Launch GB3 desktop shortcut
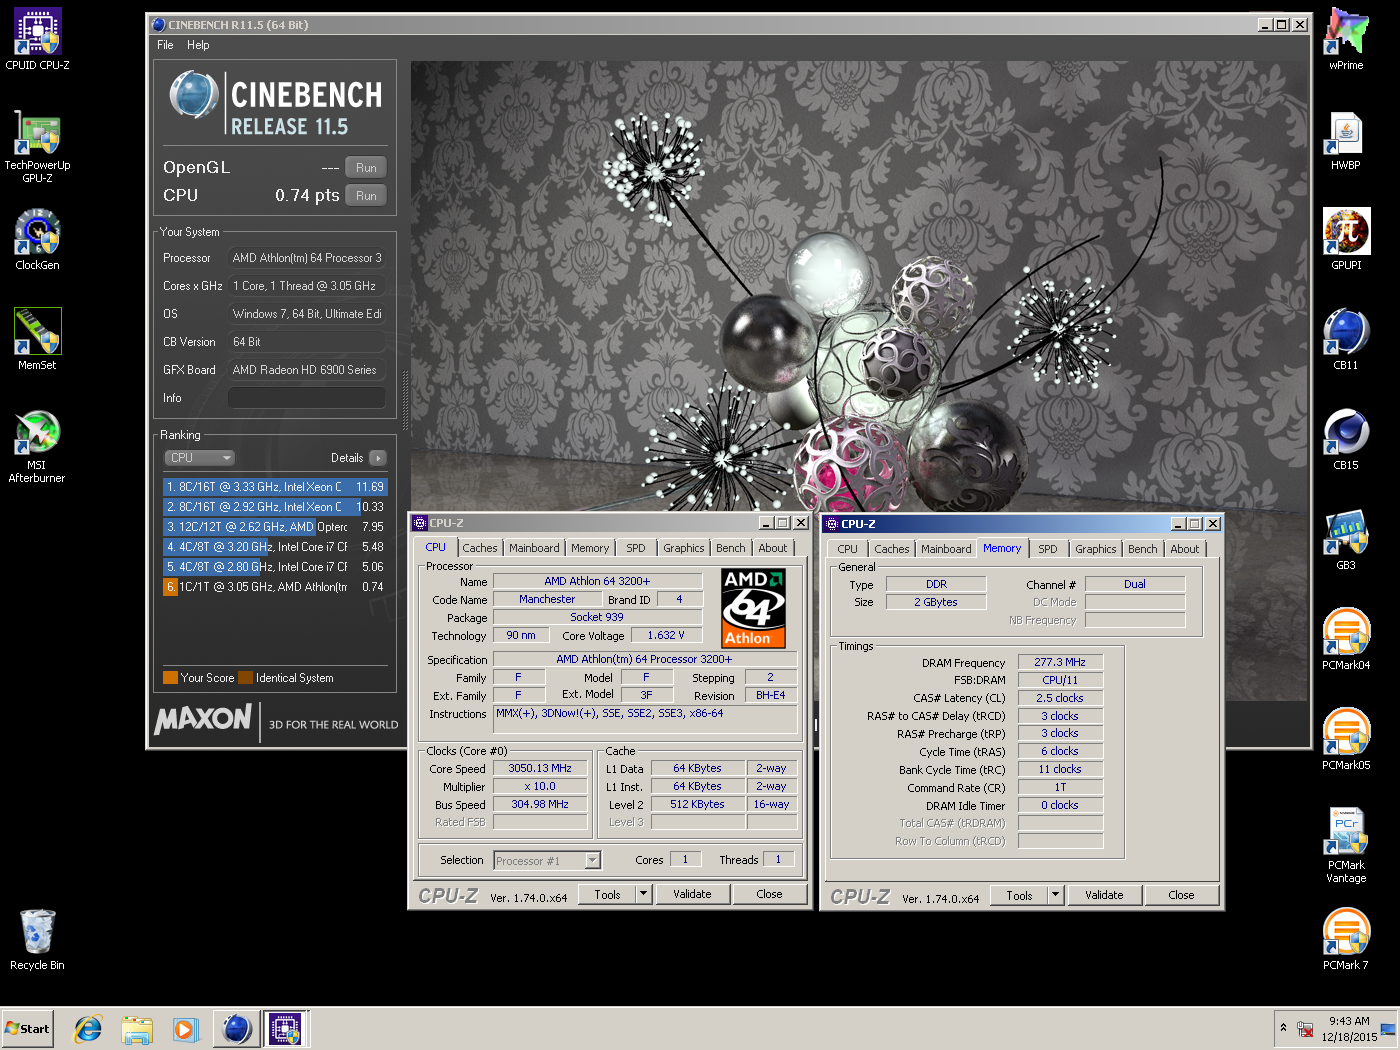Screen dimensions: 1400x1050 (1346, 540)
